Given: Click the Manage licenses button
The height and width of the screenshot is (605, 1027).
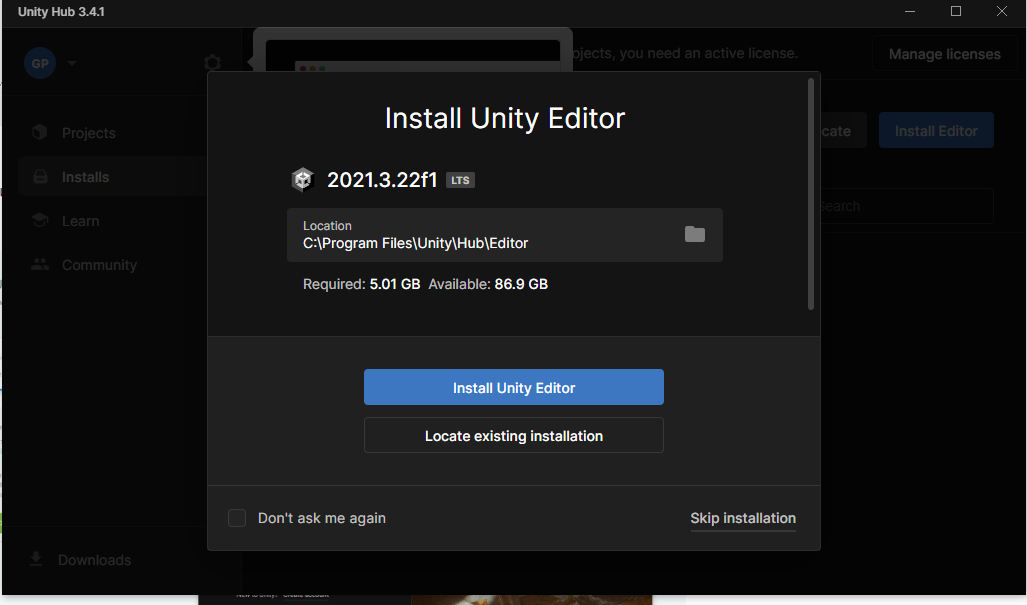Looking at the screenshot, I should (x=944, y=54).
